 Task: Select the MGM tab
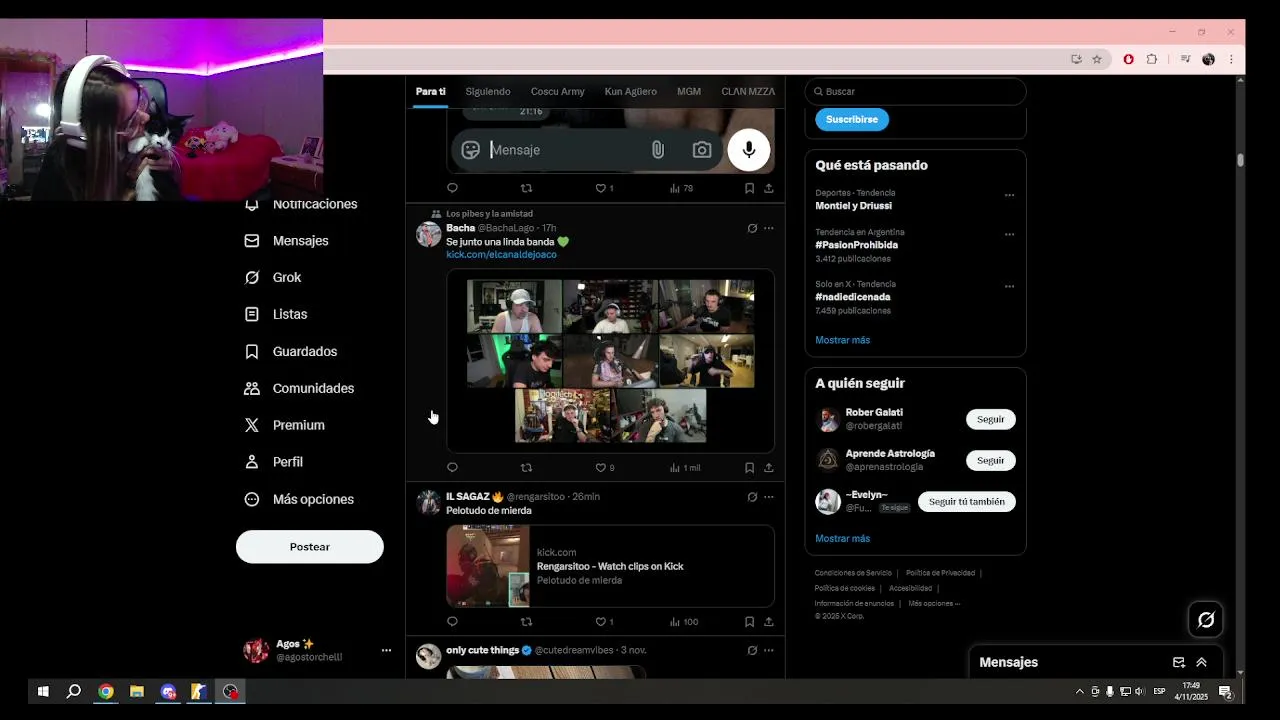click(x=689, y=91)
